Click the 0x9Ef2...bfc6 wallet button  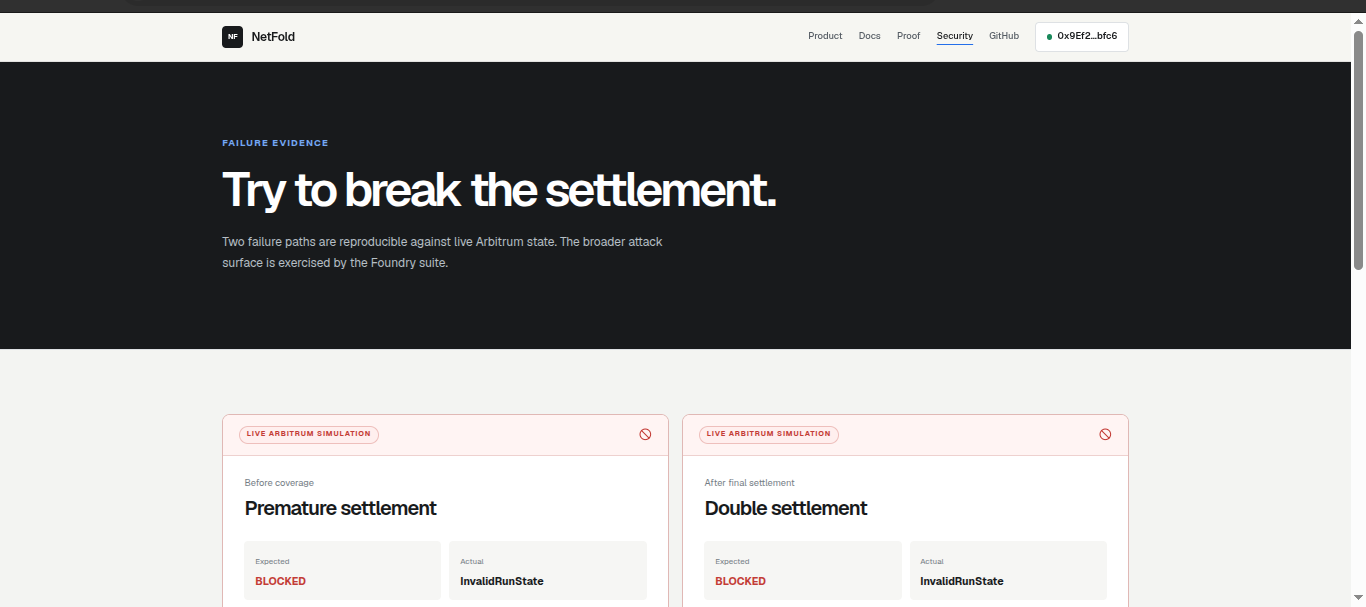tap(1082, 36)
